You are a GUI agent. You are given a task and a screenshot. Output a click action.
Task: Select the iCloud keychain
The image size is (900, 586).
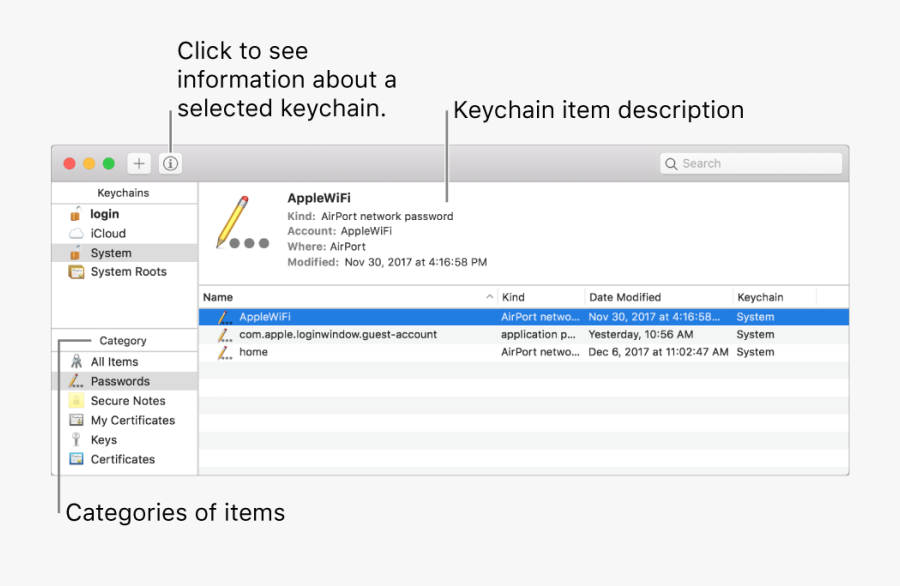(x=125, y=234)
